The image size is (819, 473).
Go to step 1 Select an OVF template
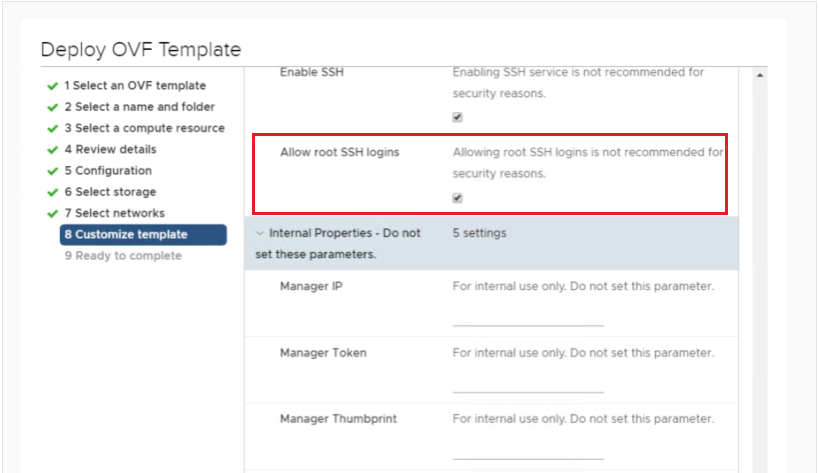135,86
